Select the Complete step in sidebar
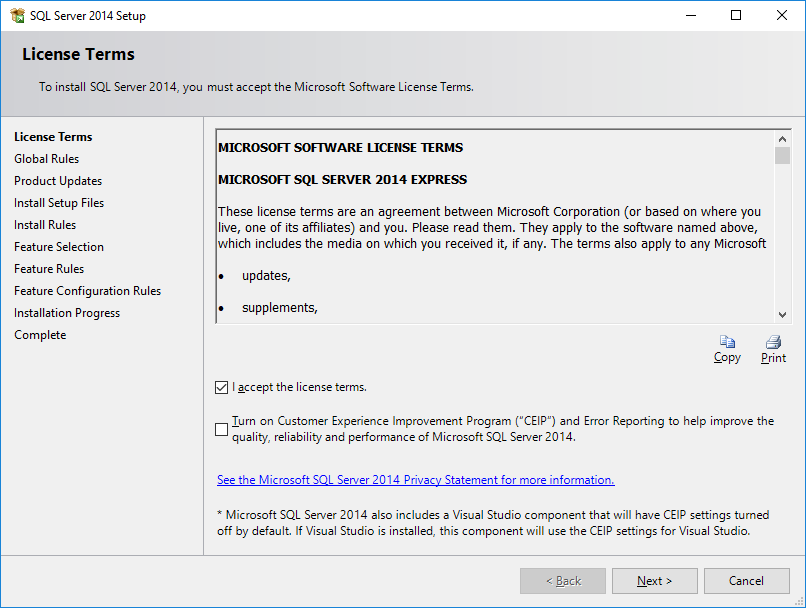The image size is (806, 608). 40,334
